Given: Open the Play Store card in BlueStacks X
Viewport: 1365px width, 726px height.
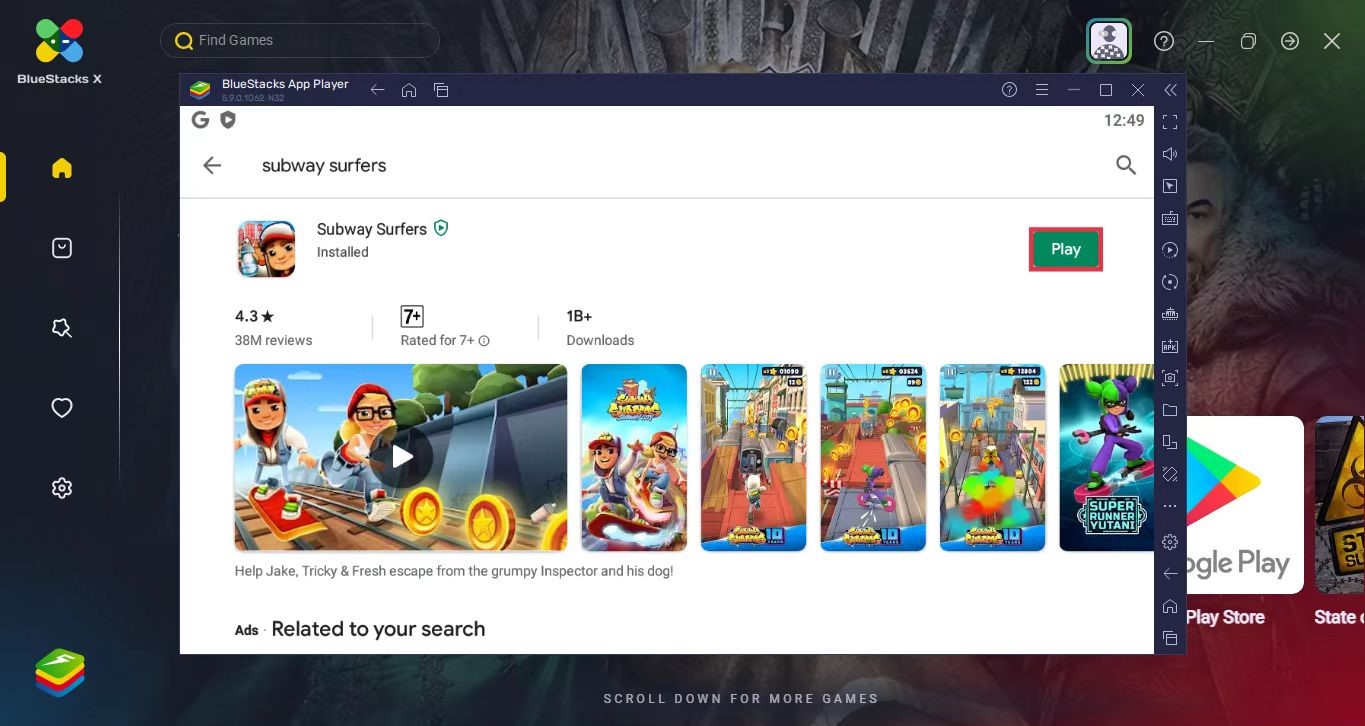Looking at the screenshot, I should point(1245,505).
